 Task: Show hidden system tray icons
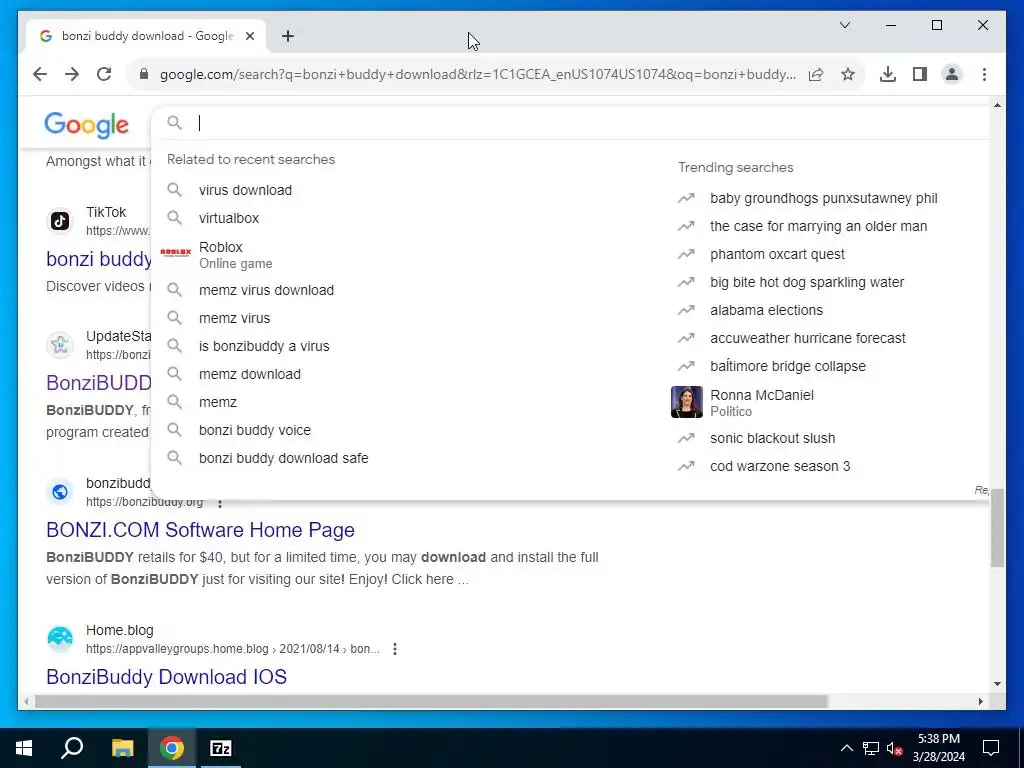click(x=846, y=748)
